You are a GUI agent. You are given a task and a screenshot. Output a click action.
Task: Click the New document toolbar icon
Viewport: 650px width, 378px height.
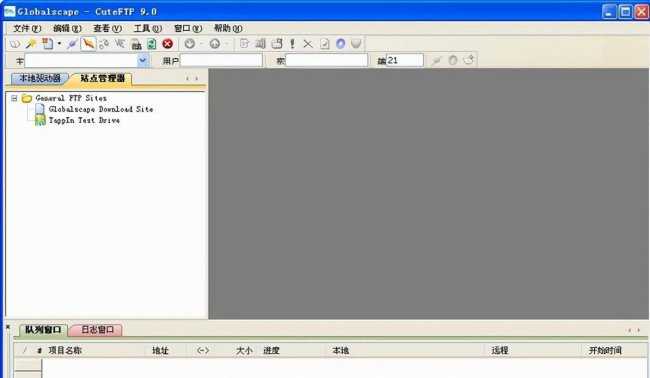pyautogui.click(x=48, y=44)
